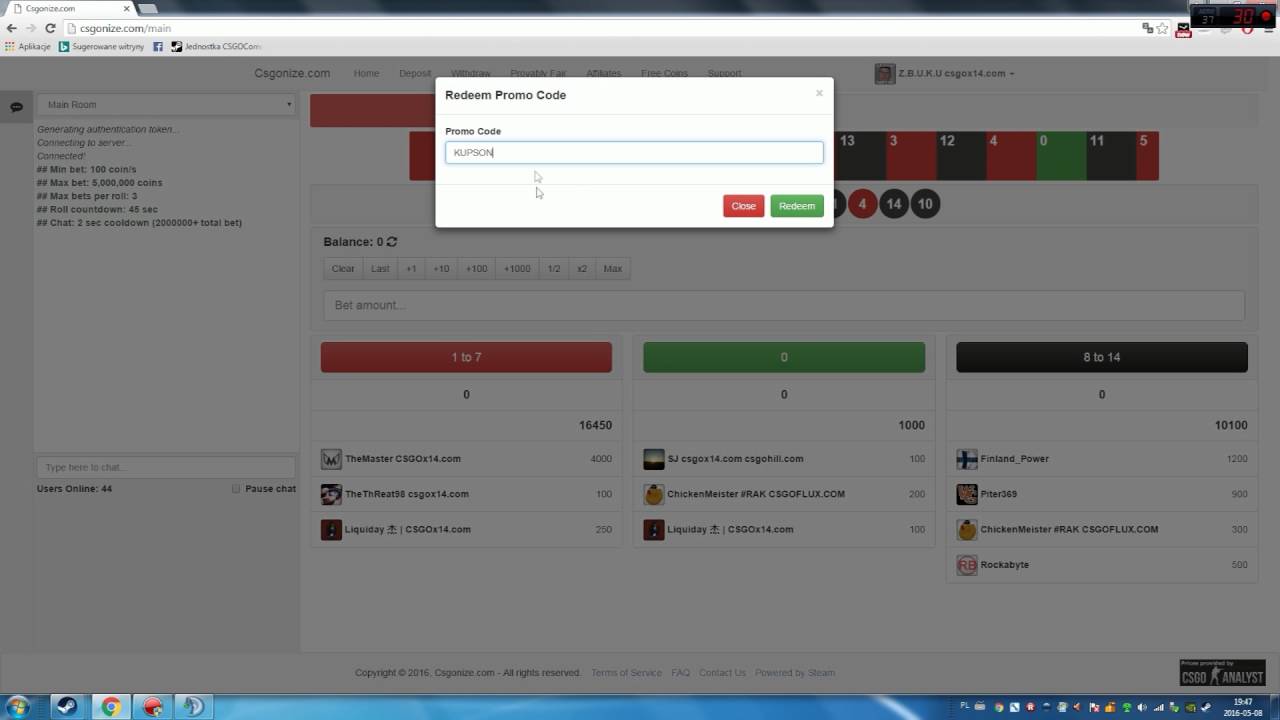Viewport: 1280px width, 720px height.
Task: Click the Csgonize.com brand link
Action: [292, 73]
